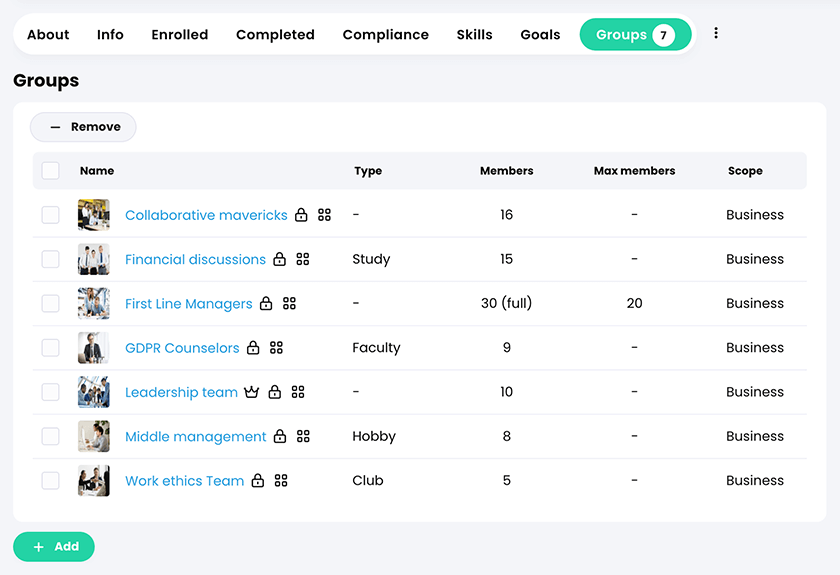Open the First Line Managers group link

[189, 304]
